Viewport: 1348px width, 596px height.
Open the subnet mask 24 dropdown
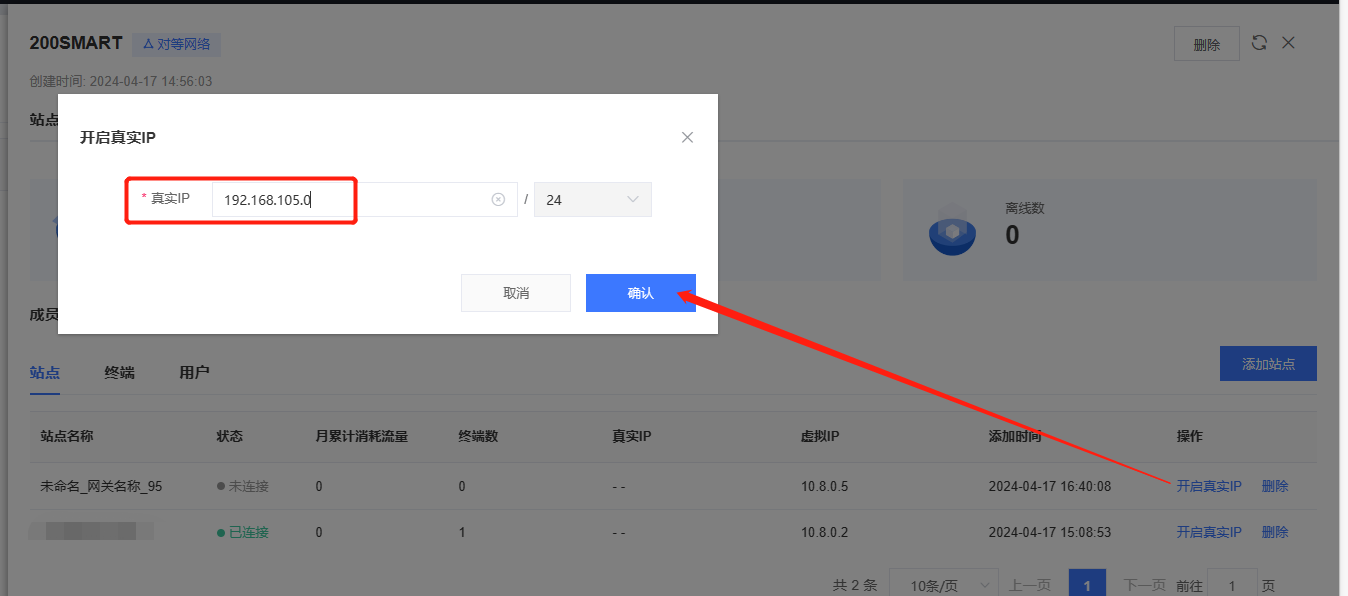tap(592, 200)
